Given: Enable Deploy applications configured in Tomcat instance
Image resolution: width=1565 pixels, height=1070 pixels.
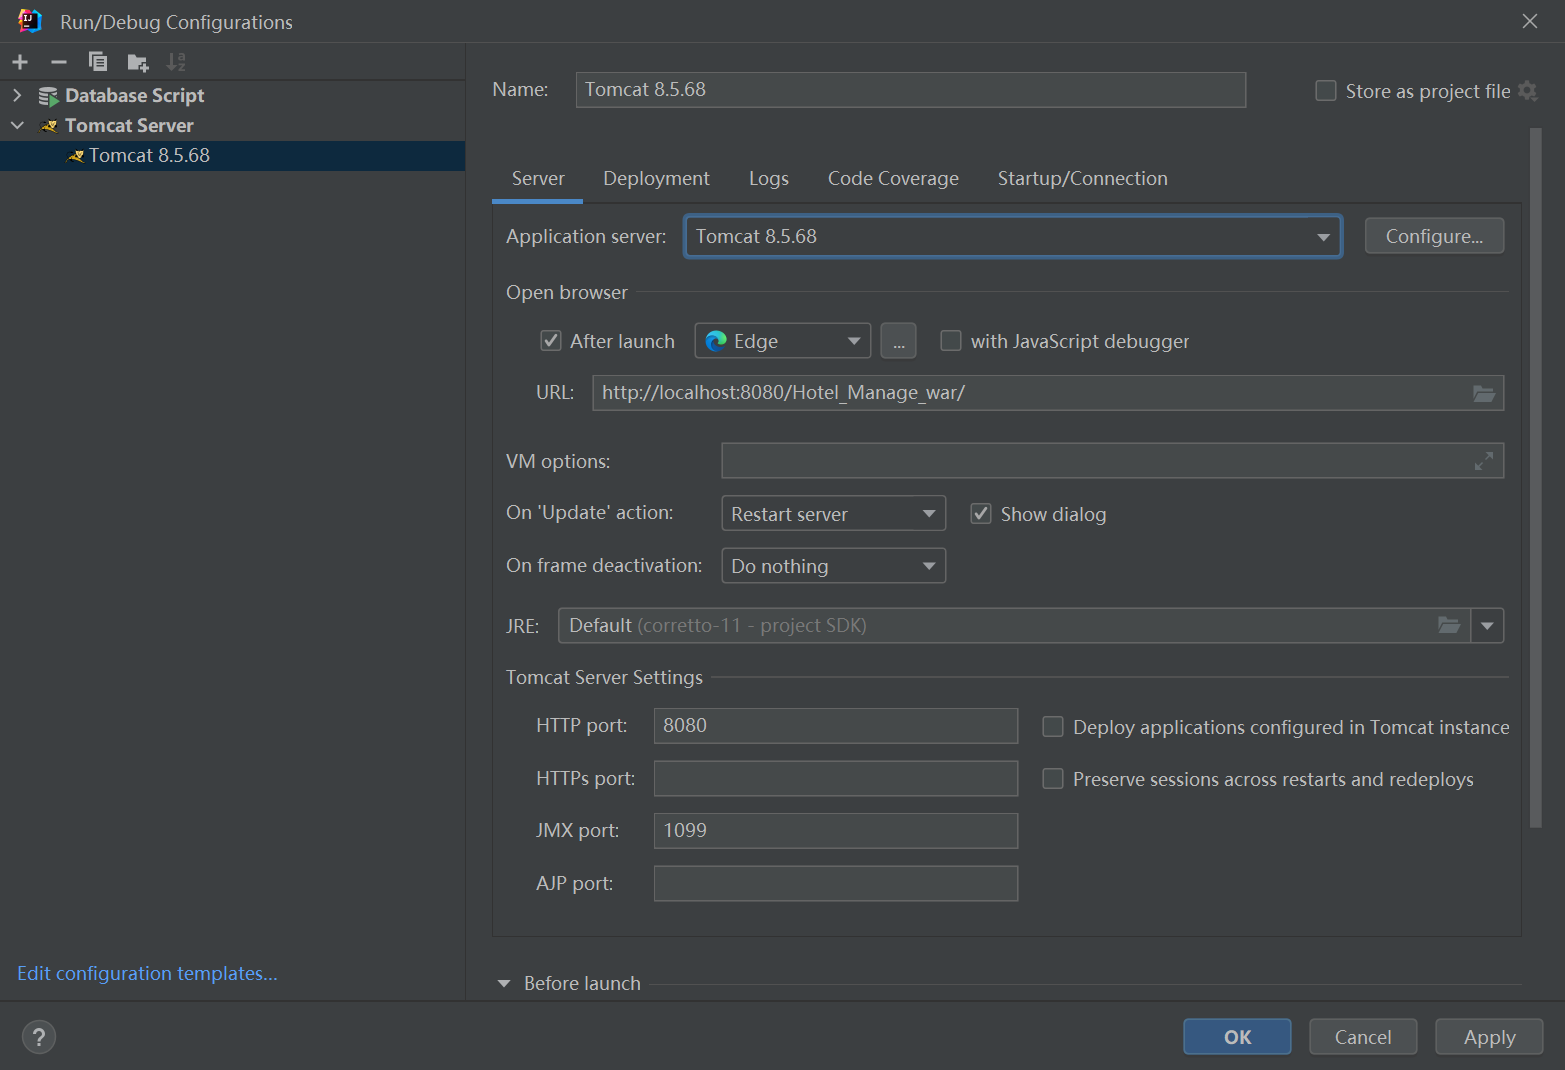Looking at the screenshot, I should tap(1053, 727).
